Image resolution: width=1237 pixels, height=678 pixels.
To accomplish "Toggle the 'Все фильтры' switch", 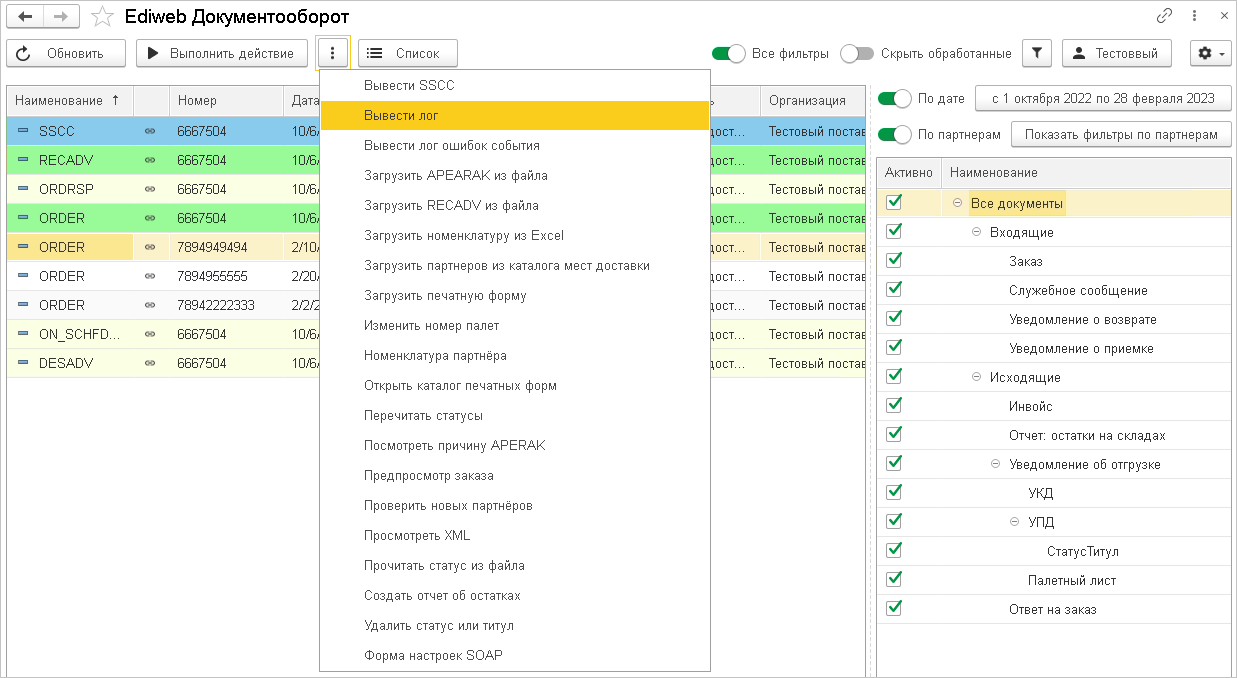I will point(729,54).
